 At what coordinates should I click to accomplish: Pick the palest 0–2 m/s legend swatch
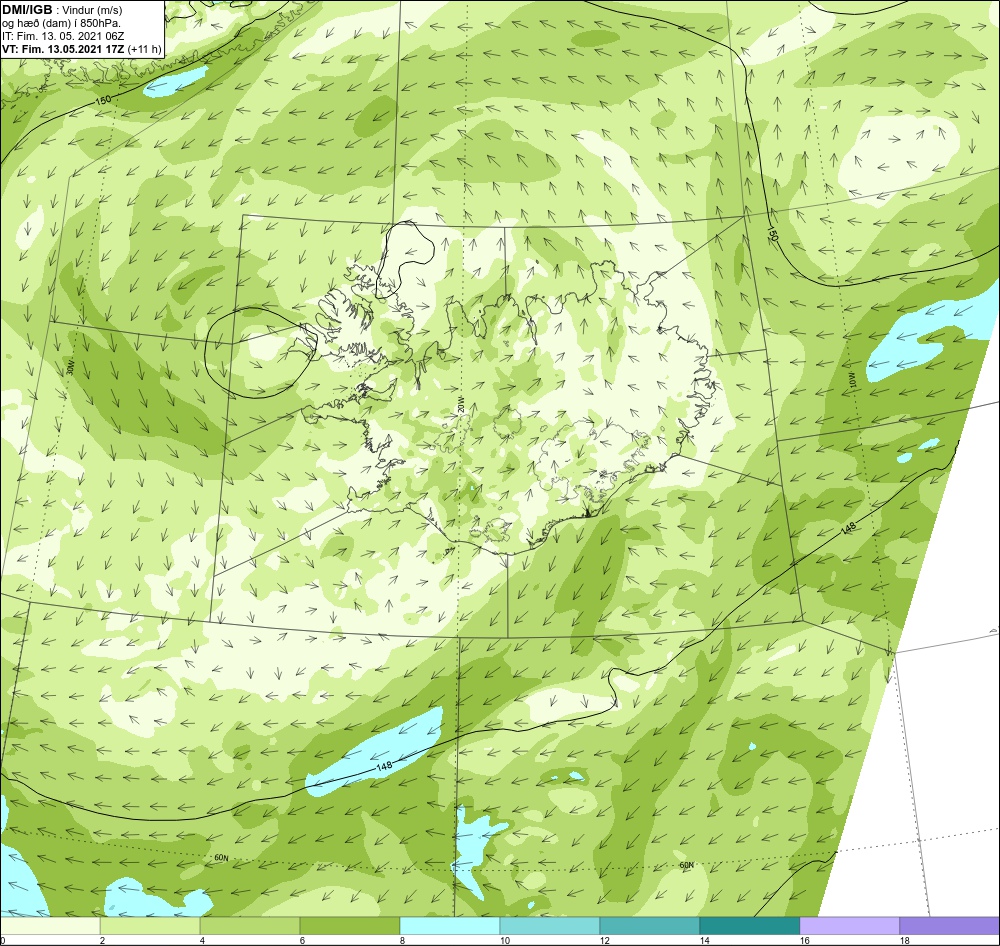click(50, 926)
